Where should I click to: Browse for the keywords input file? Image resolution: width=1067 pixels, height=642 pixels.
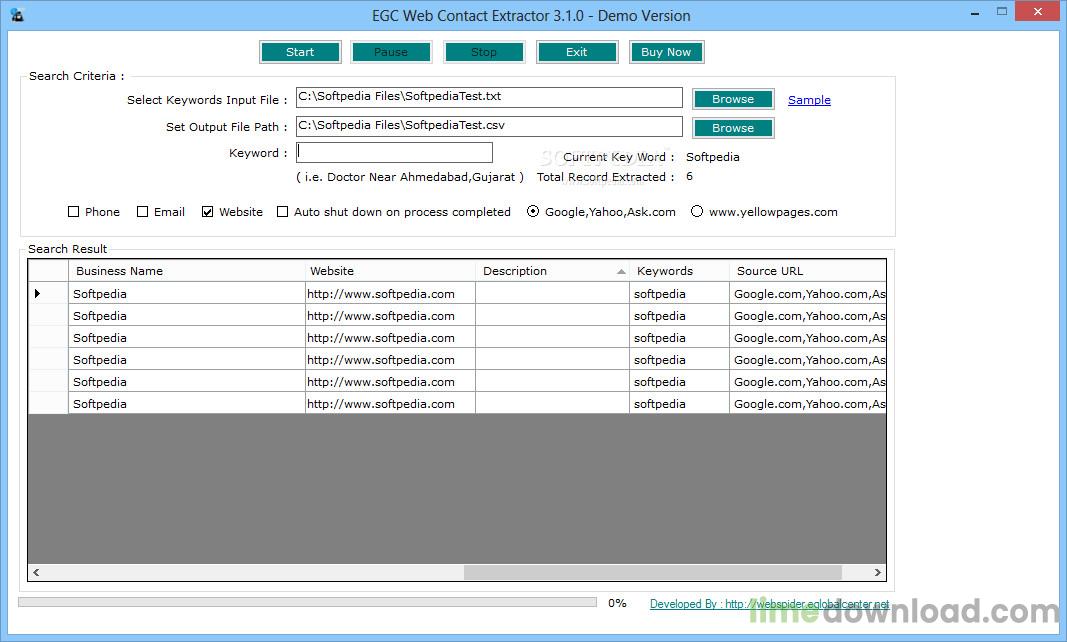[x=733, y=98]
